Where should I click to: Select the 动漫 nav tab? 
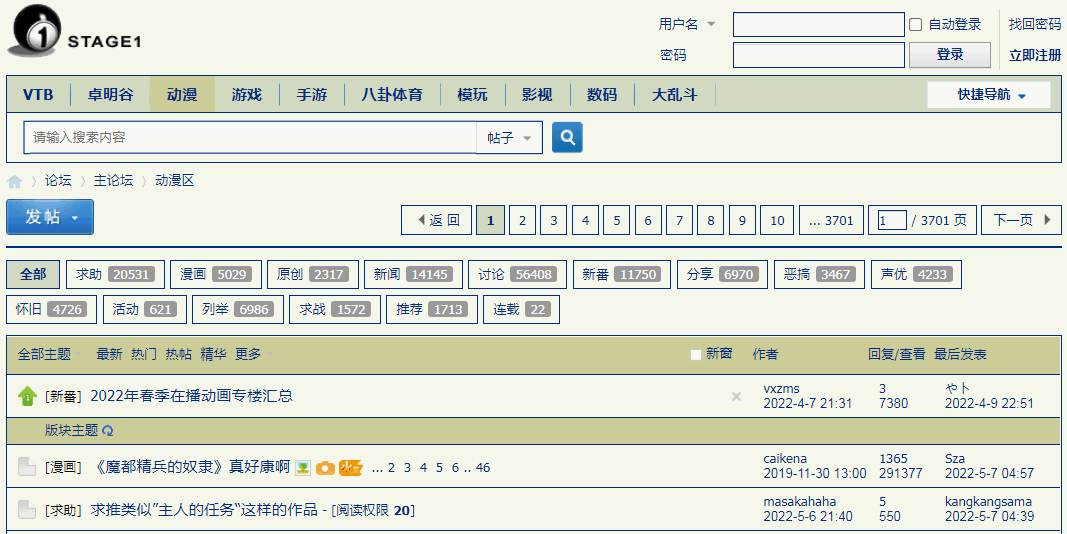click(182, 95)
